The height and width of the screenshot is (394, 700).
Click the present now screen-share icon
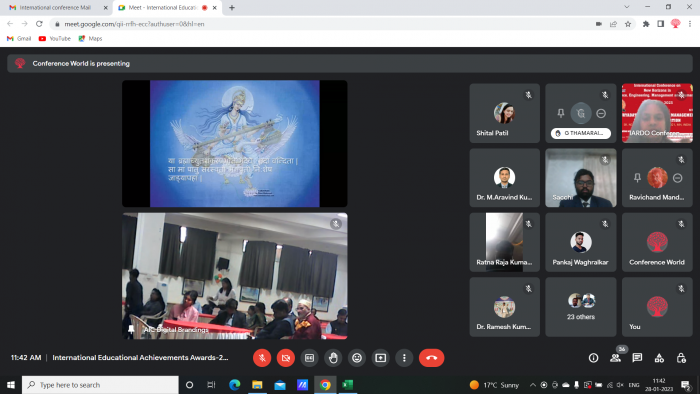click(x=380, y=358)
